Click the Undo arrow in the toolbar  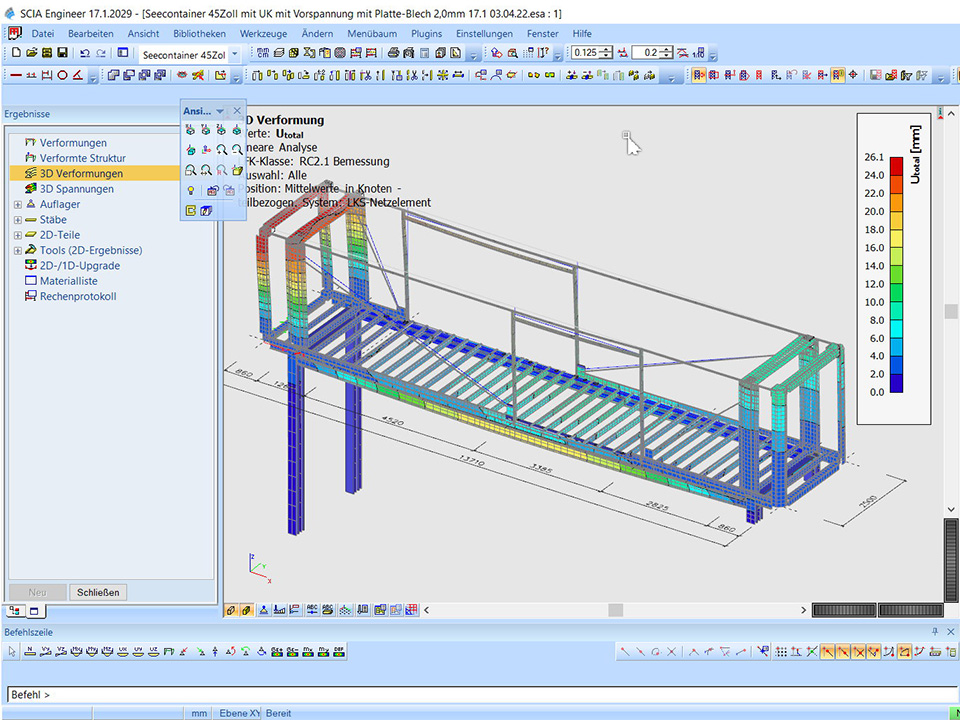(x=84, y=53)
